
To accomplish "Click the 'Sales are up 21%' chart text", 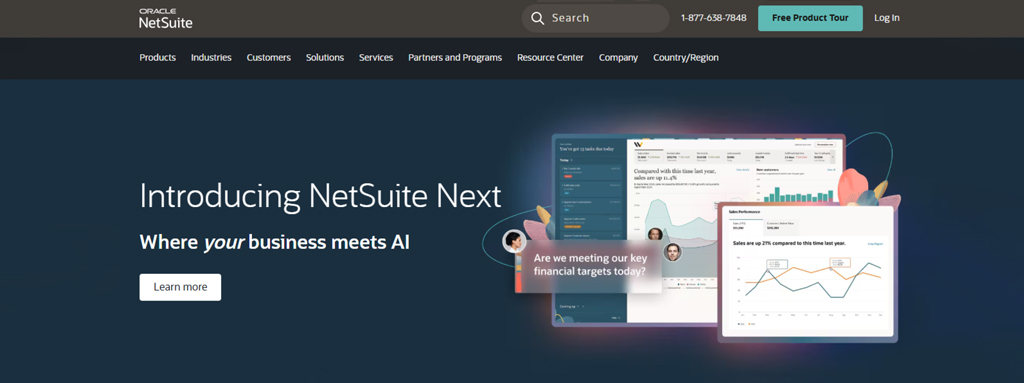I will tap(789, 243).
